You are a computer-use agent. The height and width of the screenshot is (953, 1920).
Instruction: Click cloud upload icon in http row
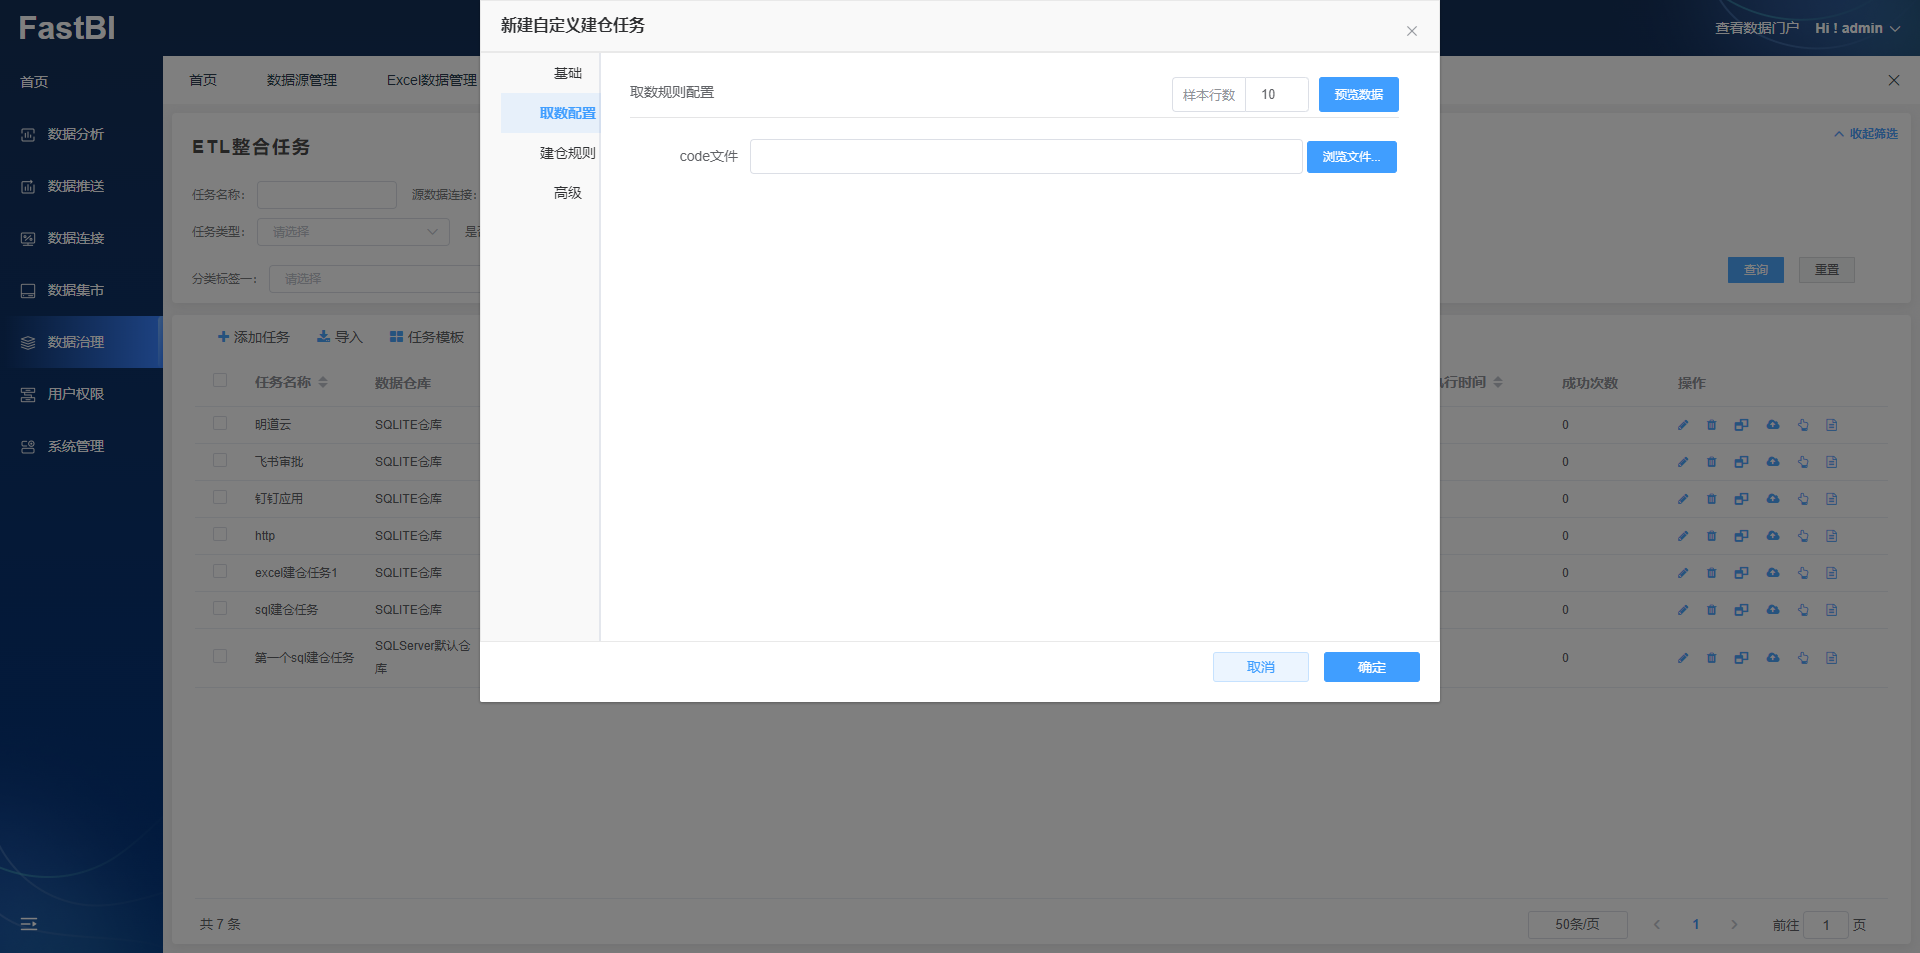click(x=1773, y=536)
